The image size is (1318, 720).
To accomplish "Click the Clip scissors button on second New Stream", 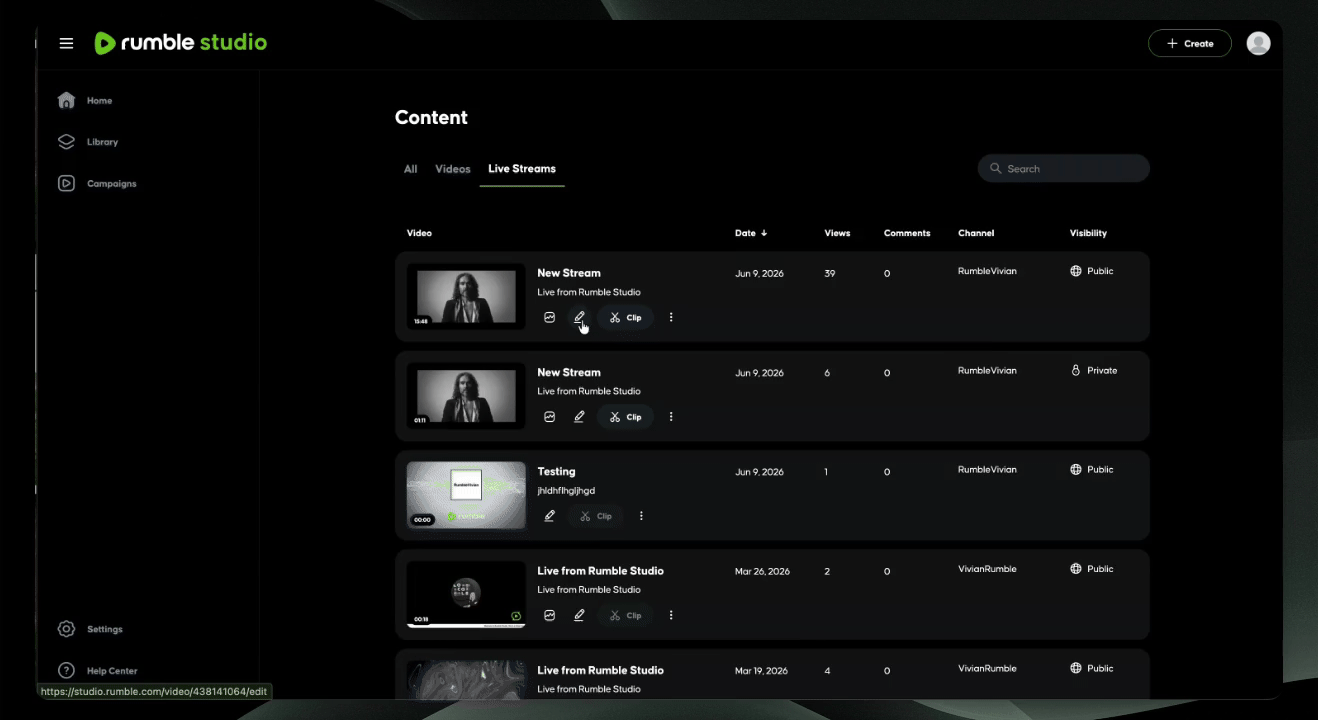I will (x=626, y=416).
